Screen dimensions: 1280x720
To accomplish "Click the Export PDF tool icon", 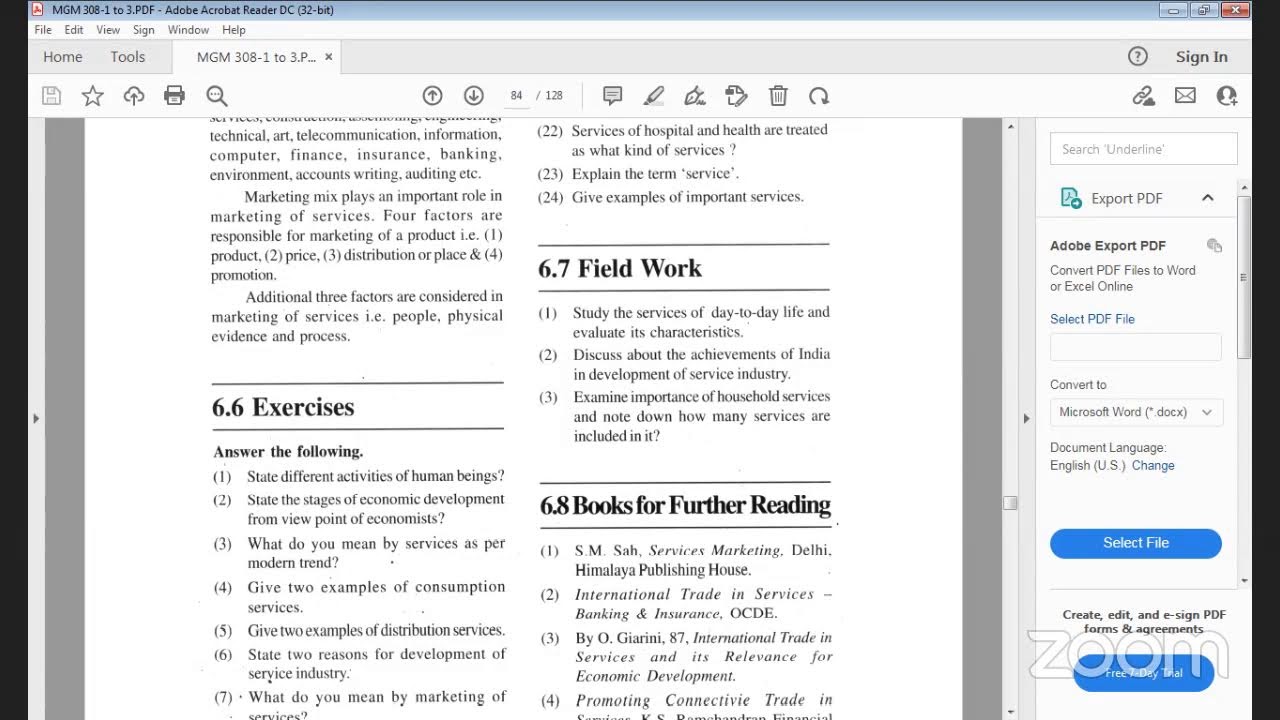I will click(x=1071, y=198).
